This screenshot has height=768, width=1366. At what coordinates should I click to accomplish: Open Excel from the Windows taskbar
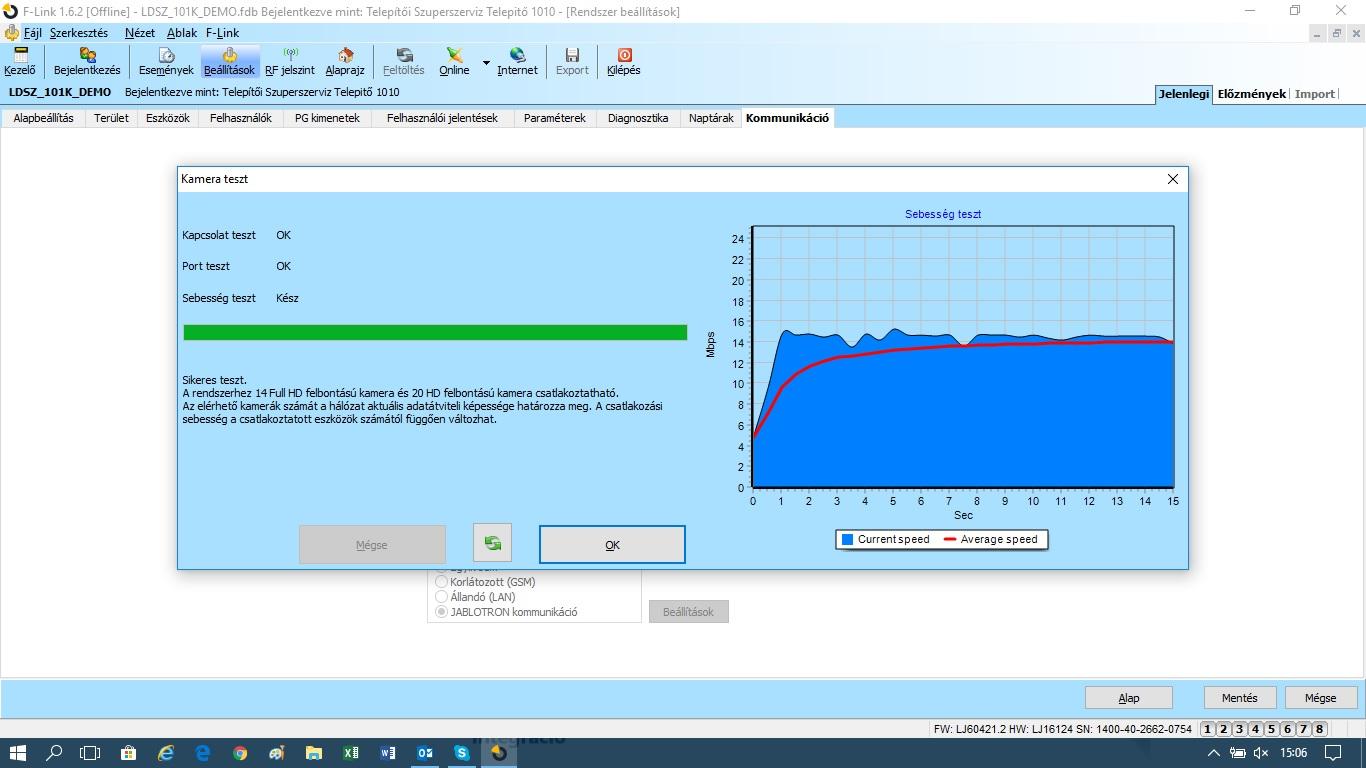coord(351,753)
